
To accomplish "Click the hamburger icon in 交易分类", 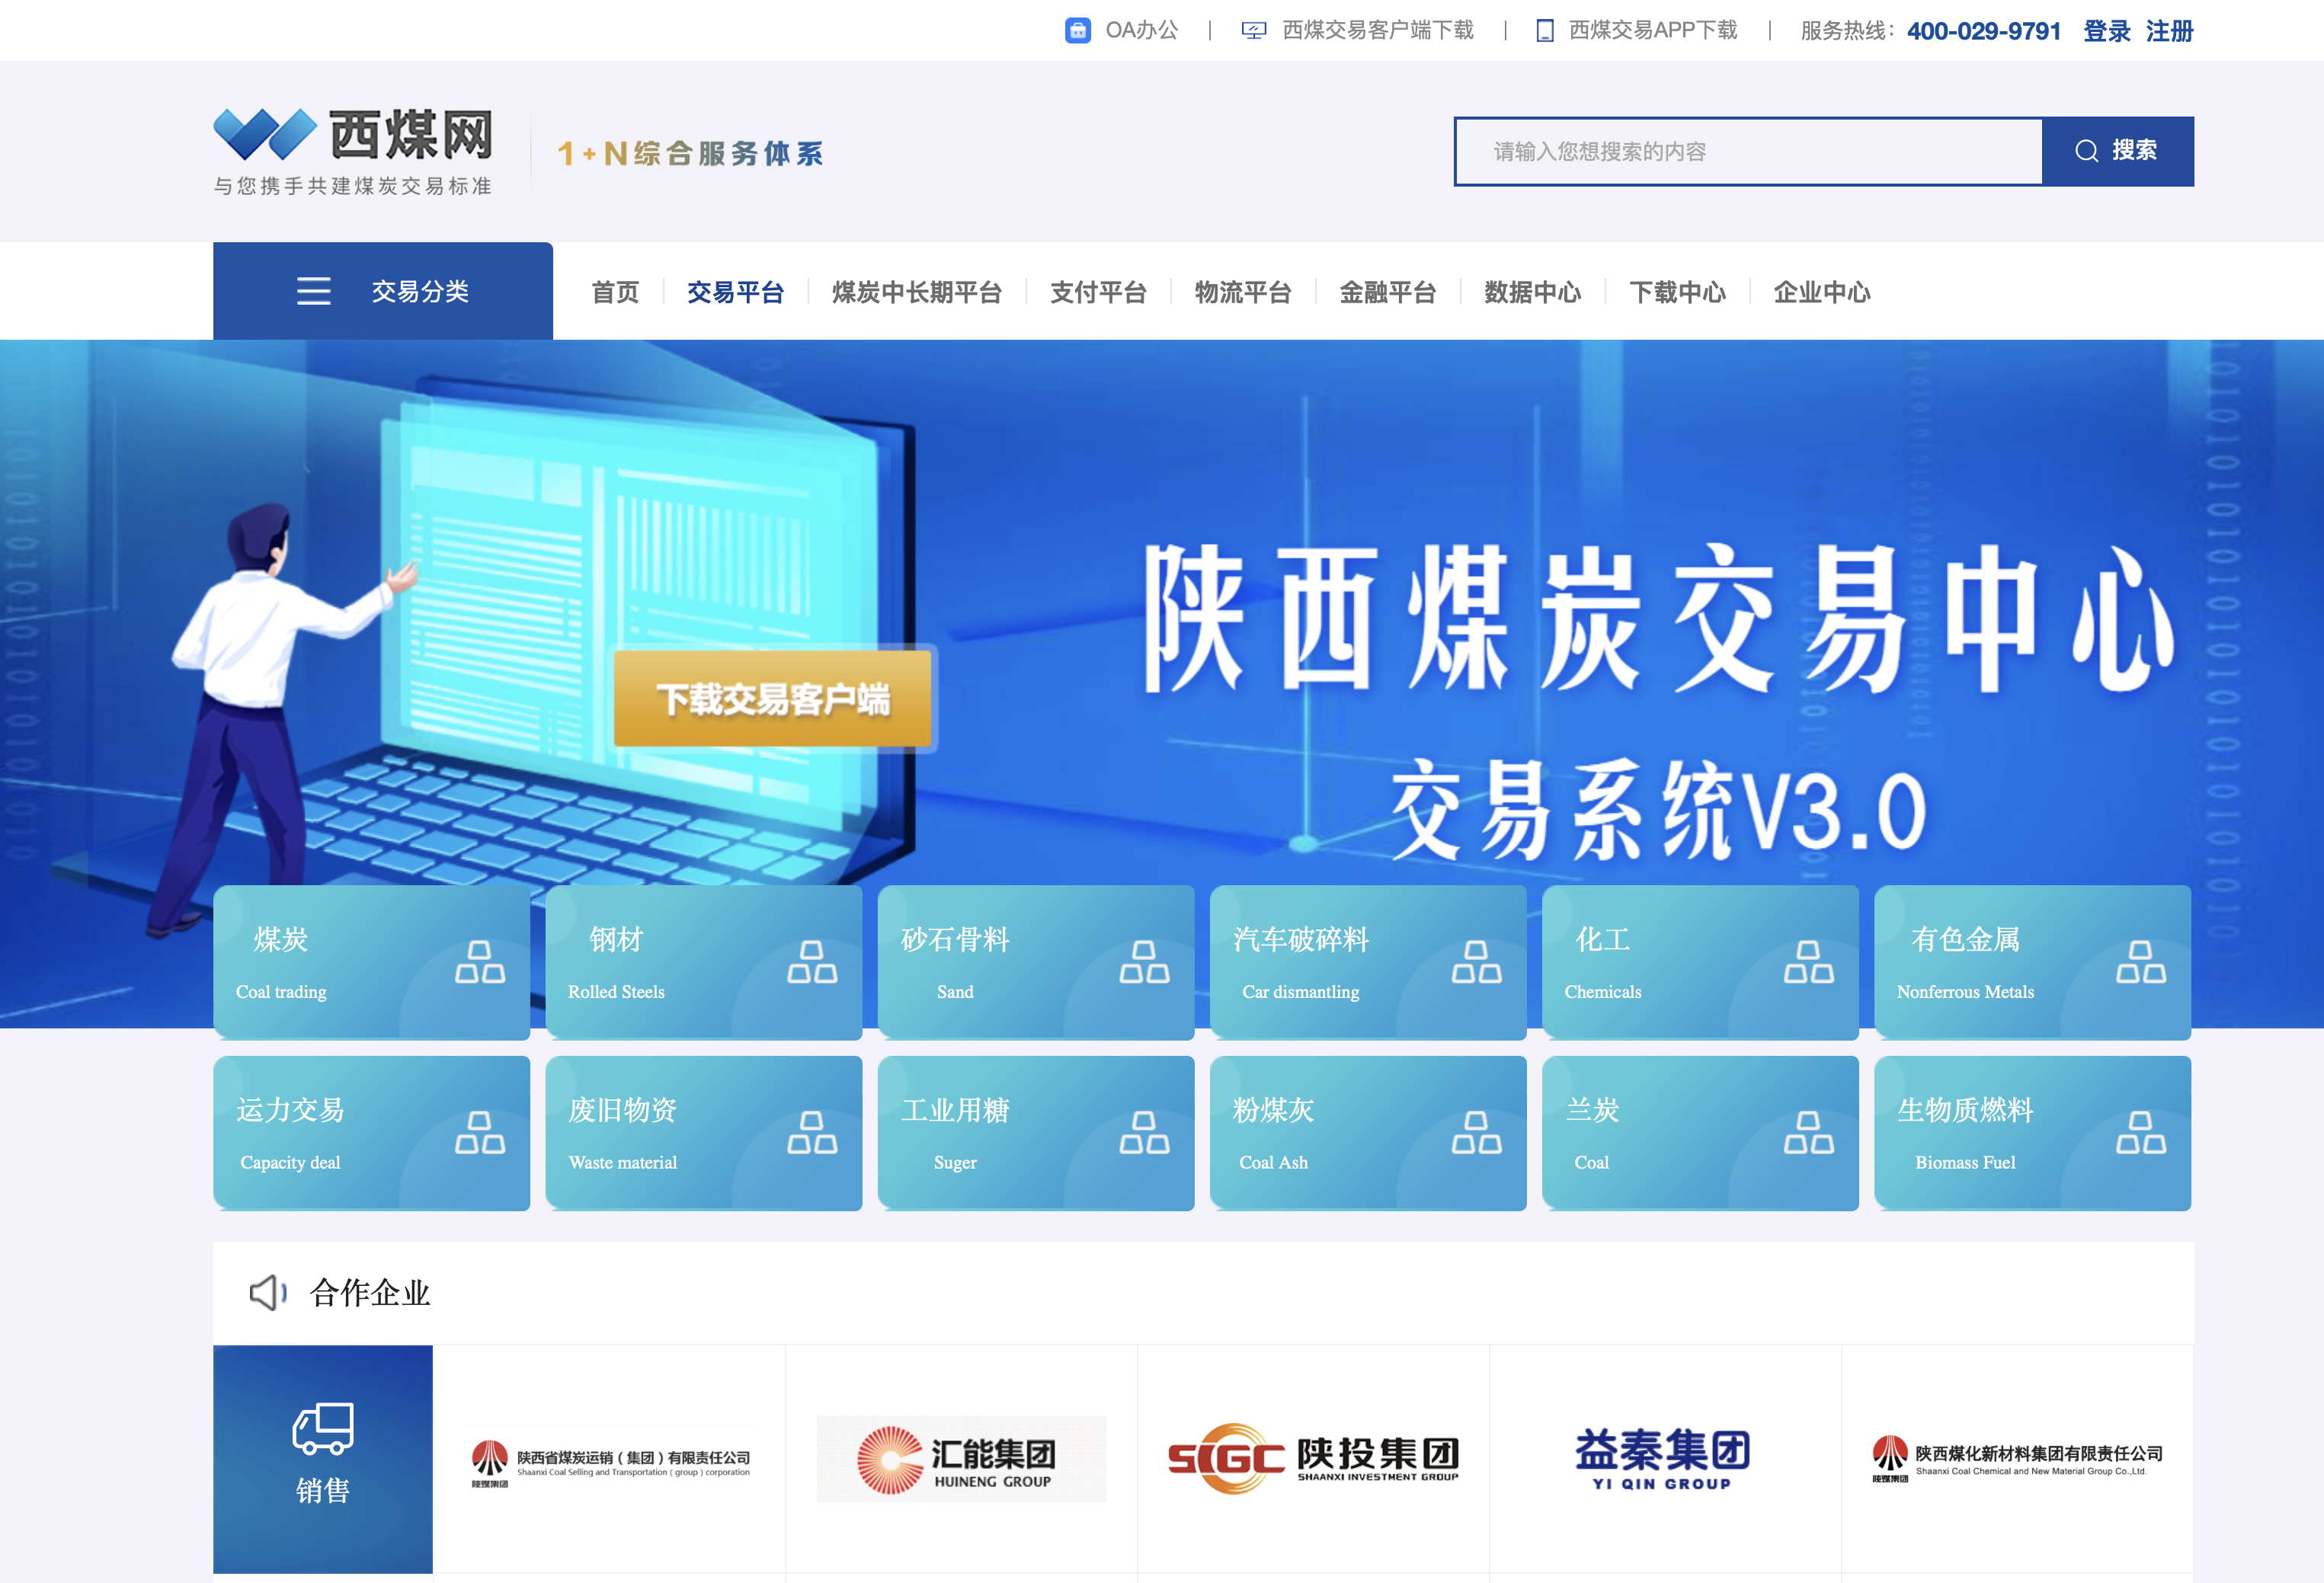I will click(313, 291).
